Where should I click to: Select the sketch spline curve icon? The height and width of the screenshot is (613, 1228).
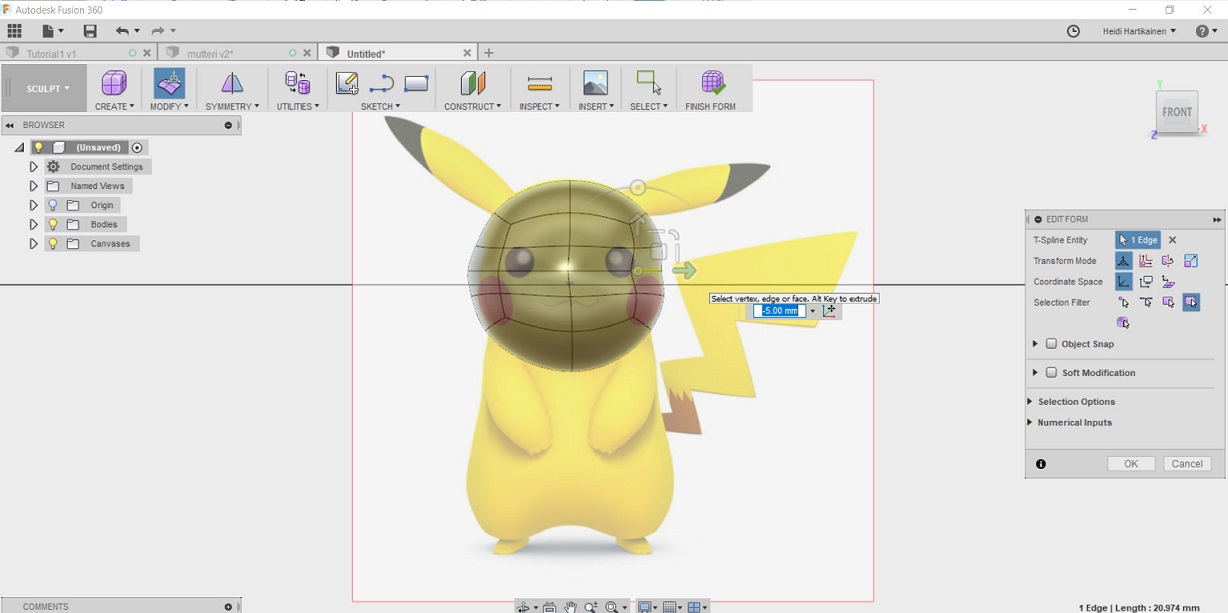(x=381, y=84)
